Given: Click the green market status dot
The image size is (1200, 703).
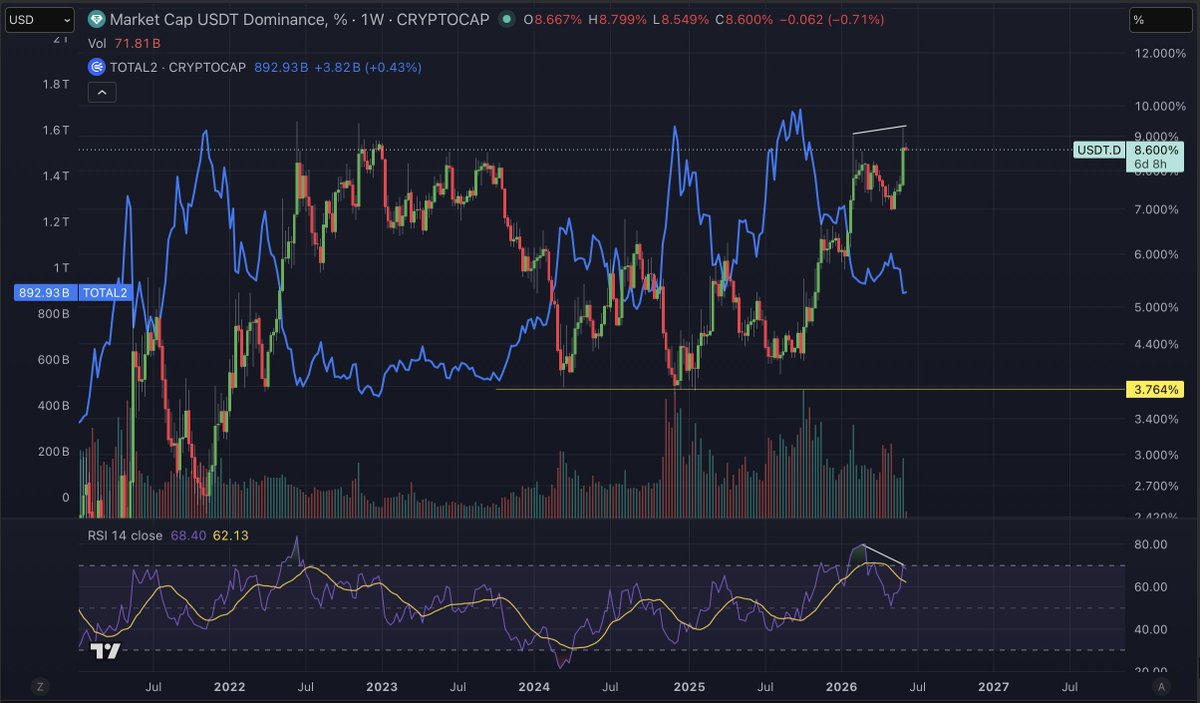Looking at the screenshot, I should [508, 19].
